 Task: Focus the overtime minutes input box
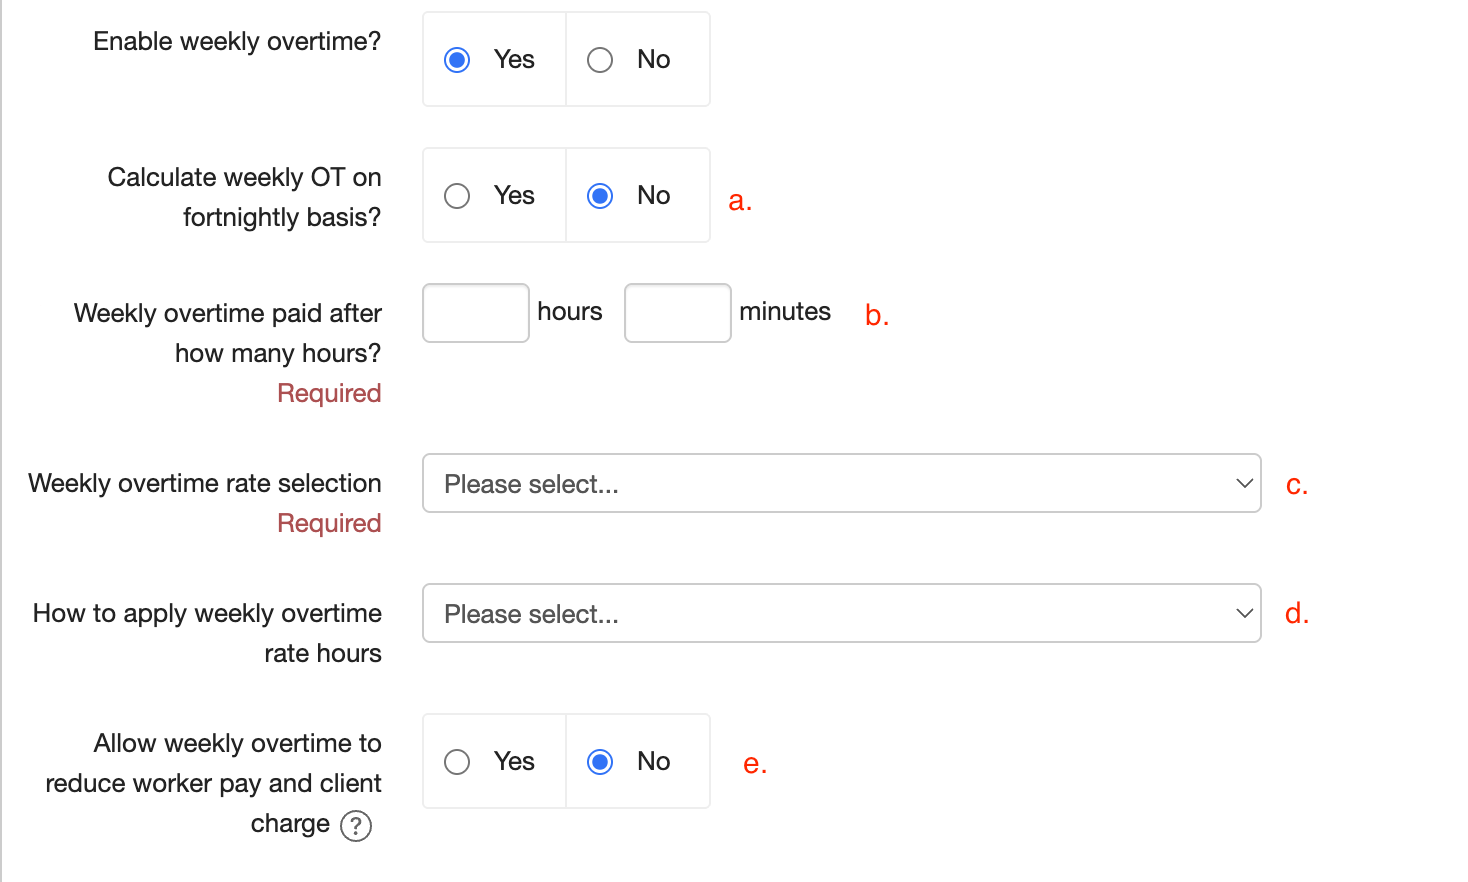[x=678, y=313]
